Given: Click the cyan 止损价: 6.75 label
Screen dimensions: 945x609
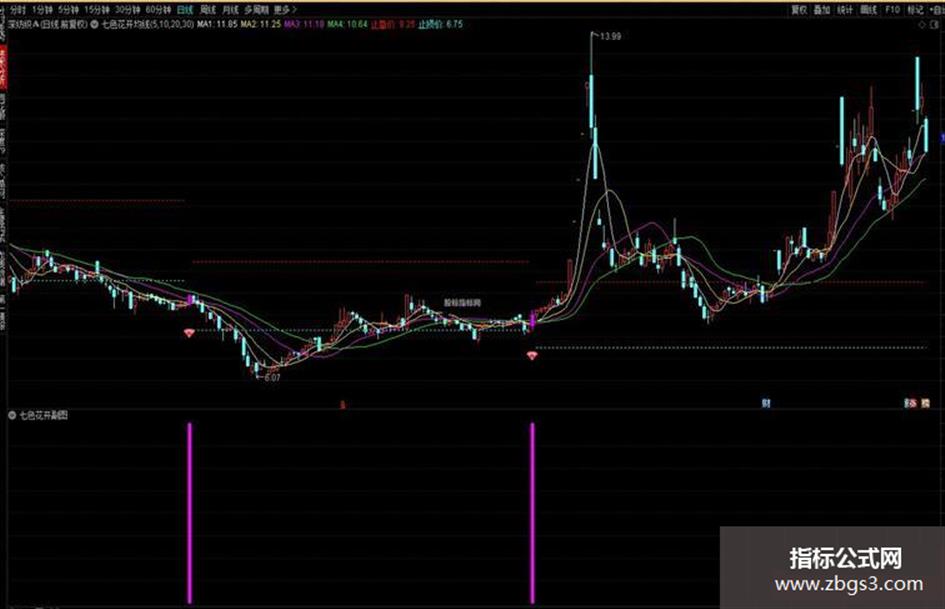Looking at the screenshot, I should [x=441, y=25].
